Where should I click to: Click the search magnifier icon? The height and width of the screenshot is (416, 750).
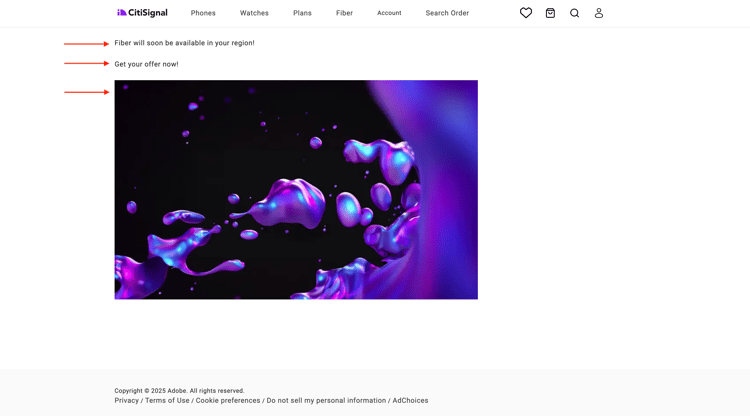pyautogui.click(x=574, y=13)
